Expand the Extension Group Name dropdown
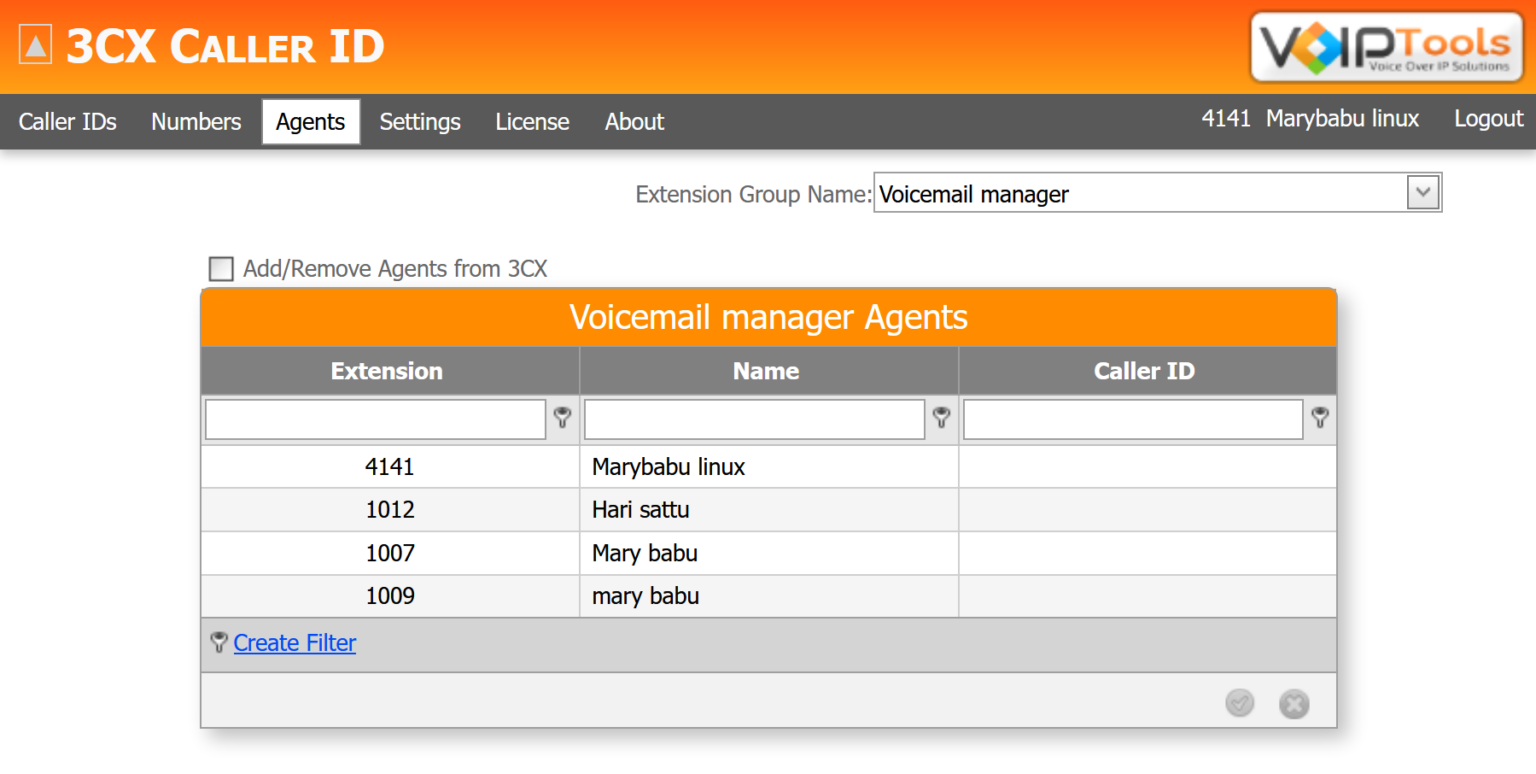The height and width of the screenshot is (774, 1536). [1422, 193]
